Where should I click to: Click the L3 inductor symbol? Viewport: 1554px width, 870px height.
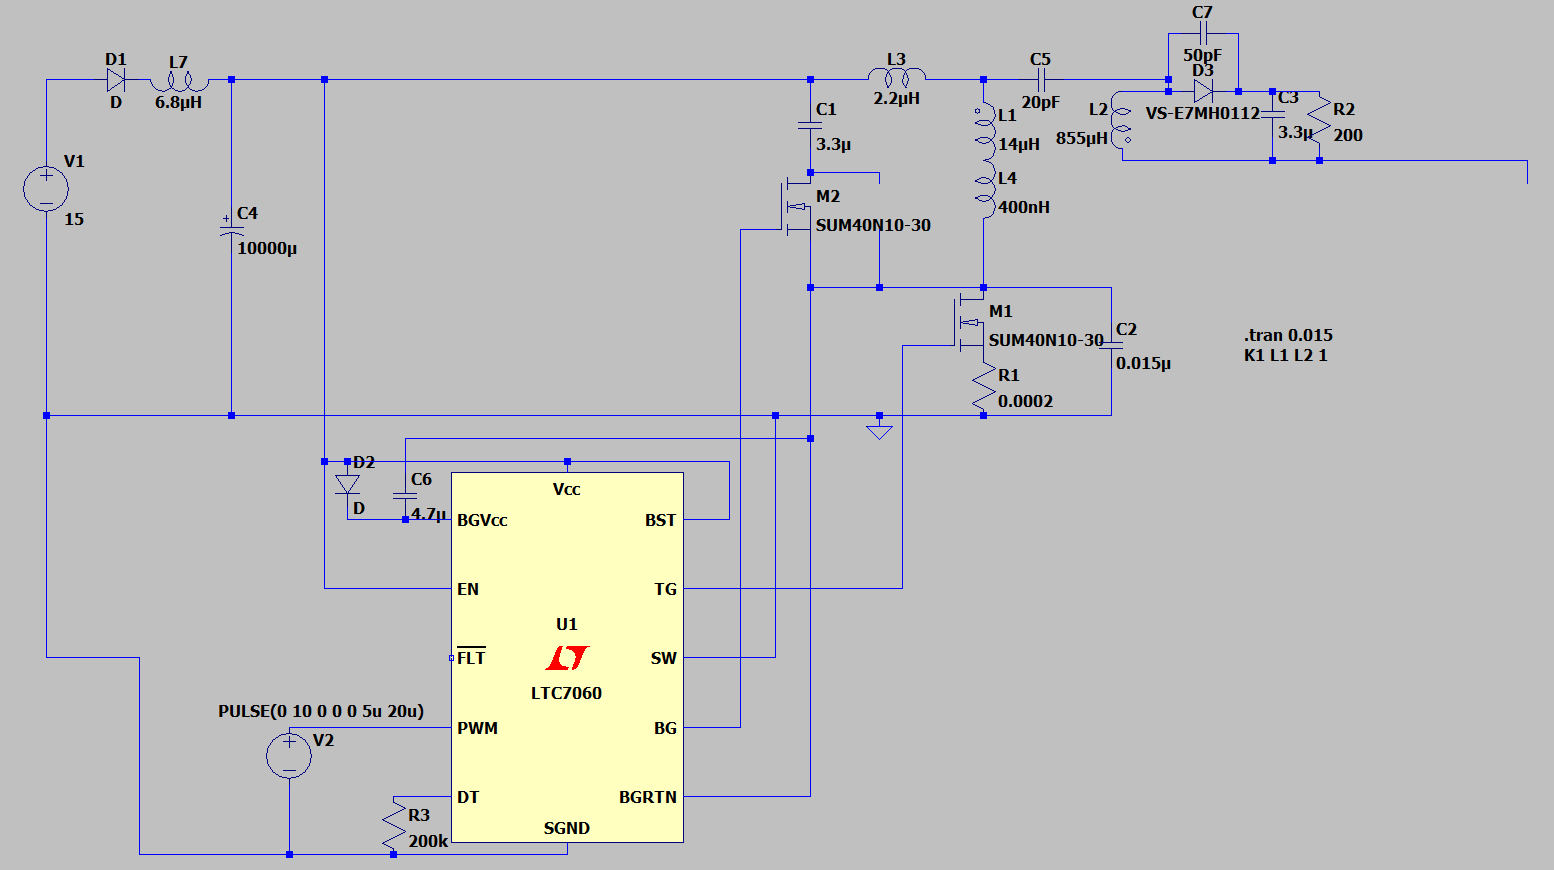click(896, 76)
